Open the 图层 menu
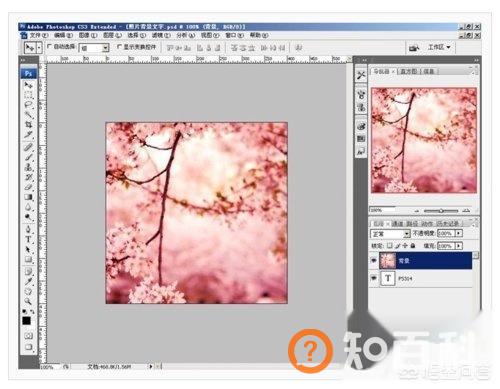The height and width of the screenshot is (389, 500). coord(112,35)
